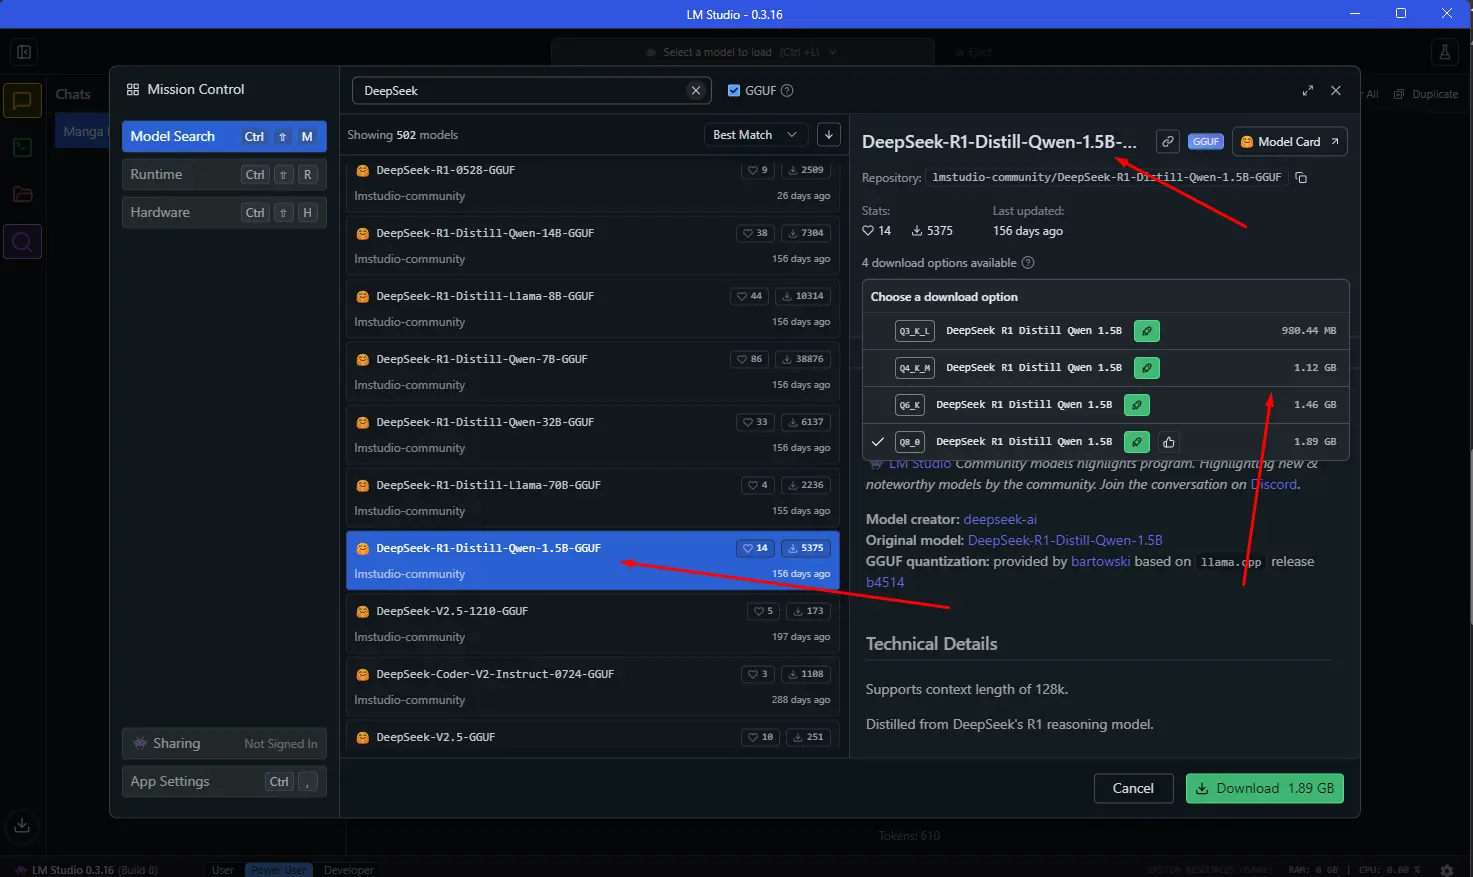Select DeepSeek-V2.5-1210-GGUF in results
This screenshot has height=877, width=1473.
pyautogui.click(x=593, y=624)
